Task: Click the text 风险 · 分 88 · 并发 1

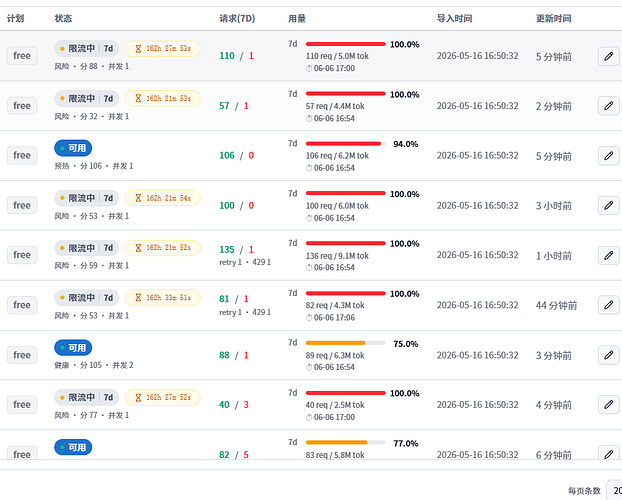Action: tap(92, 66)
